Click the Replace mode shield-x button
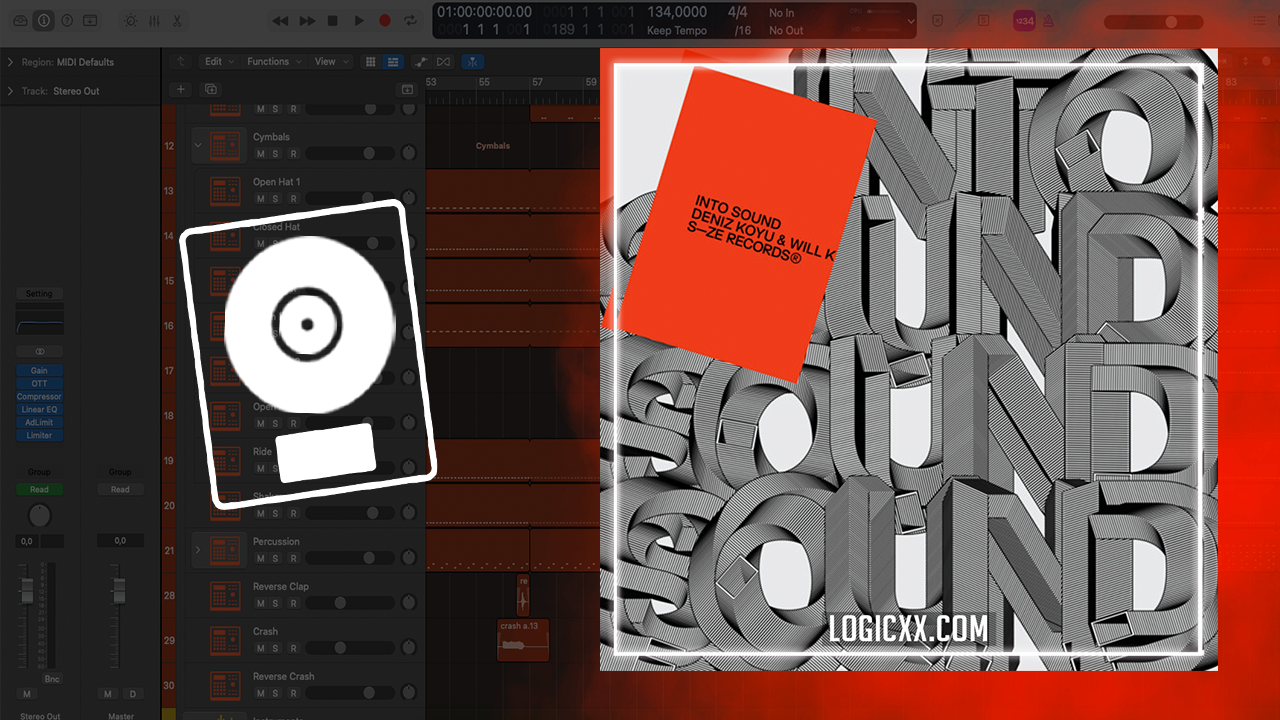Image resolution: width=1280 pixels, height=720 pixels. coord(937,20)
